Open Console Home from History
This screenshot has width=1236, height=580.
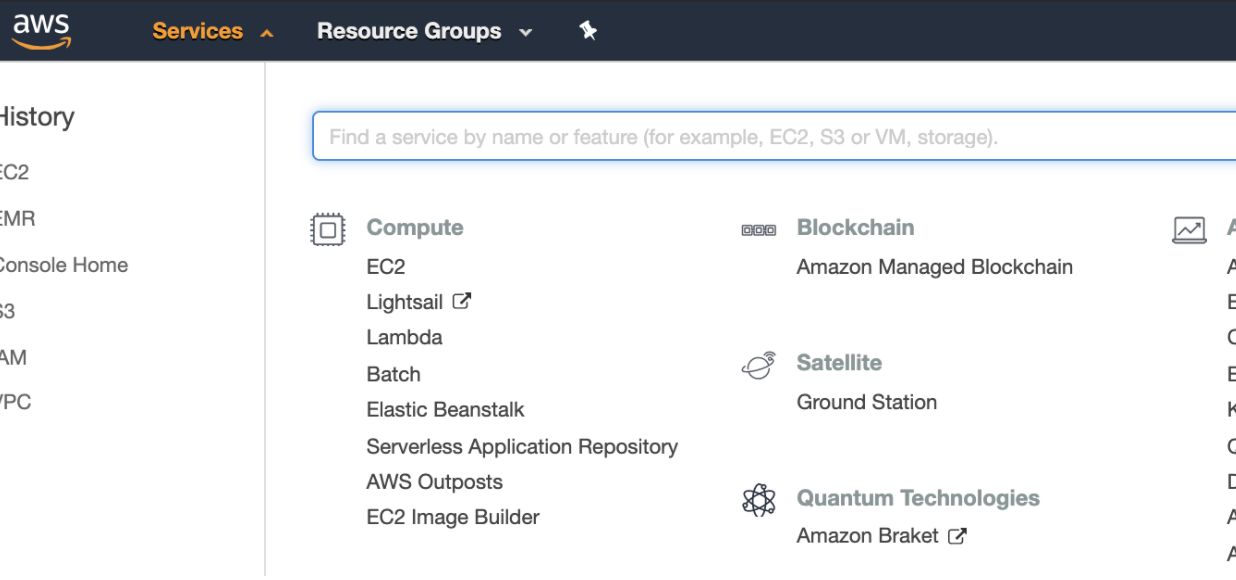point(62,265)
